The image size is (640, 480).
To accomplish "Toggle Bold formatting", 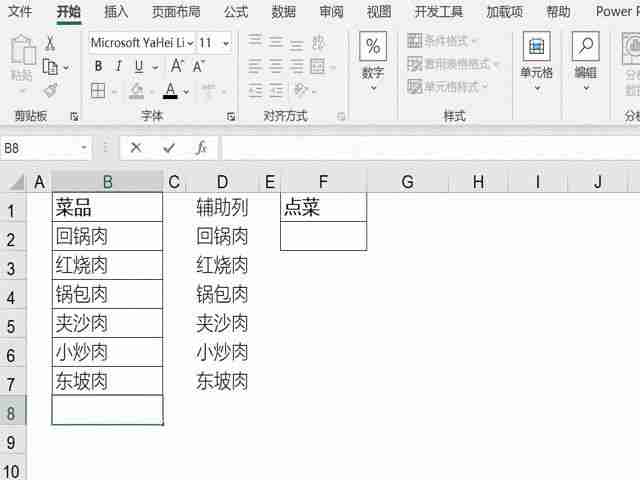I will tap(98, 66).
